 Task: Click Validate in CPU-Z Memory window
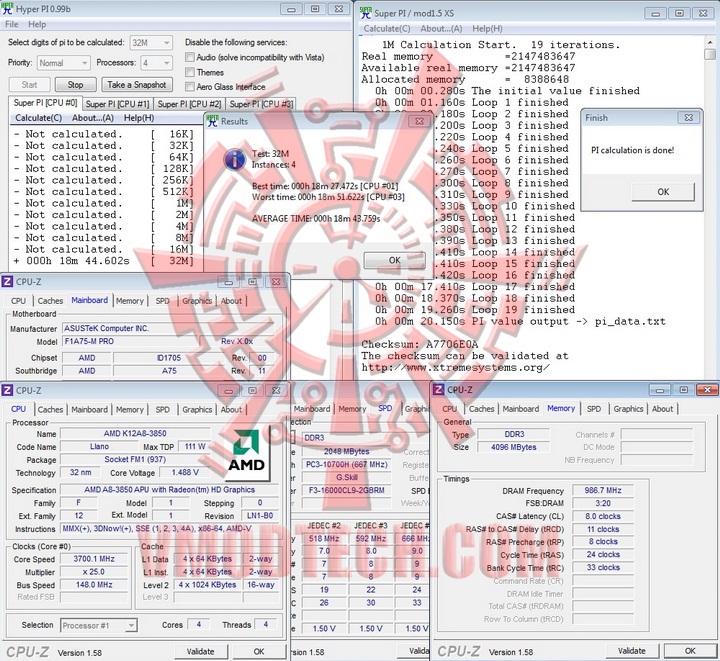[x=631, y=650]
